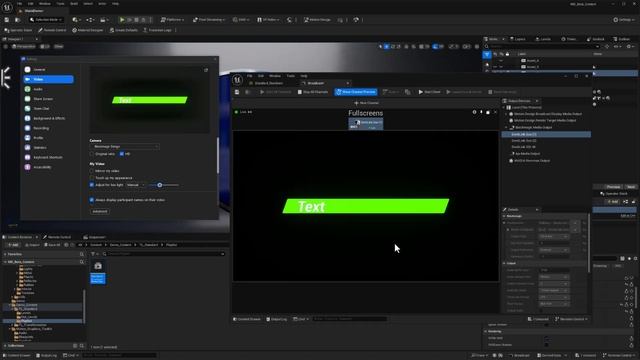Select the Original ratio option
The height and width of the screenshot is (360, 640).
pos(92,154)
